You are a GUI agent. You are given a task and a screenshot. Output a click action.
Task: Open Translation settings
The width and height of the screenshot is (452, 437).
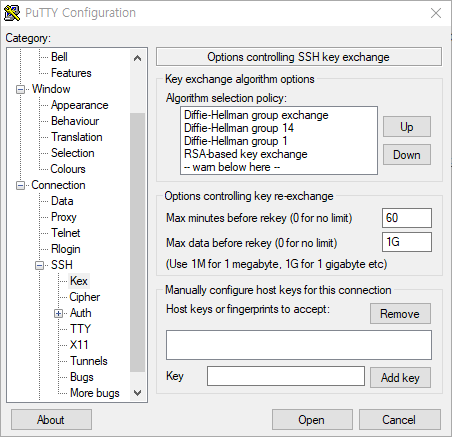pyautogui.click(x=77, y=137)
